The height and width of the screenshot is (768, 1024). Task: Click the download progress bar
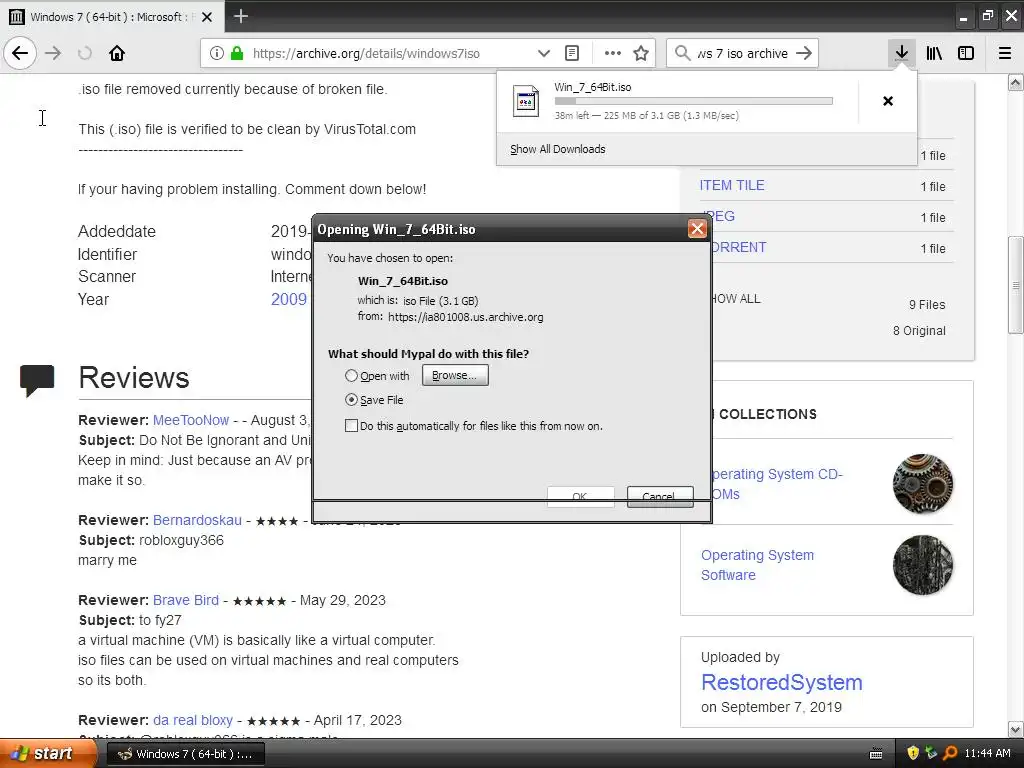pos(694,101)
